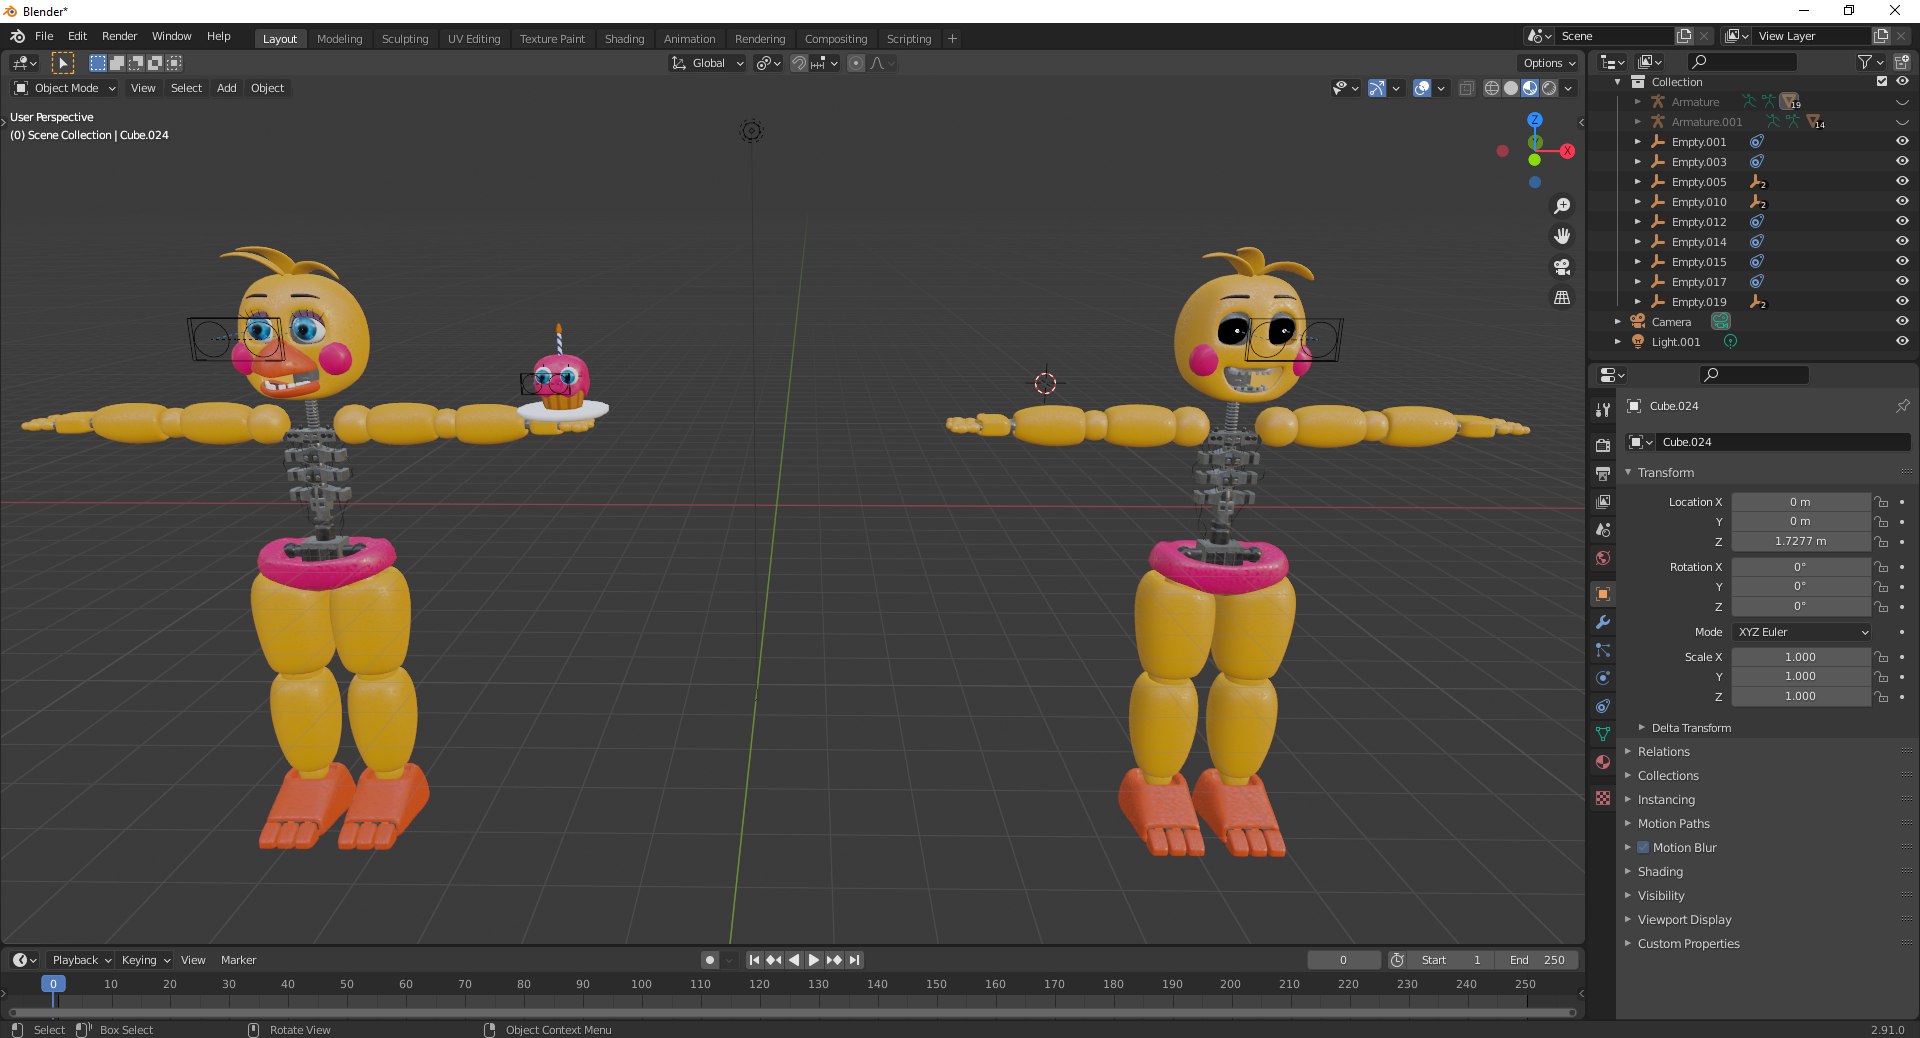This screenshot has height=1038, width=1920.
Task: Open the Global transform orientation dropdown
Action: point(707,63)
